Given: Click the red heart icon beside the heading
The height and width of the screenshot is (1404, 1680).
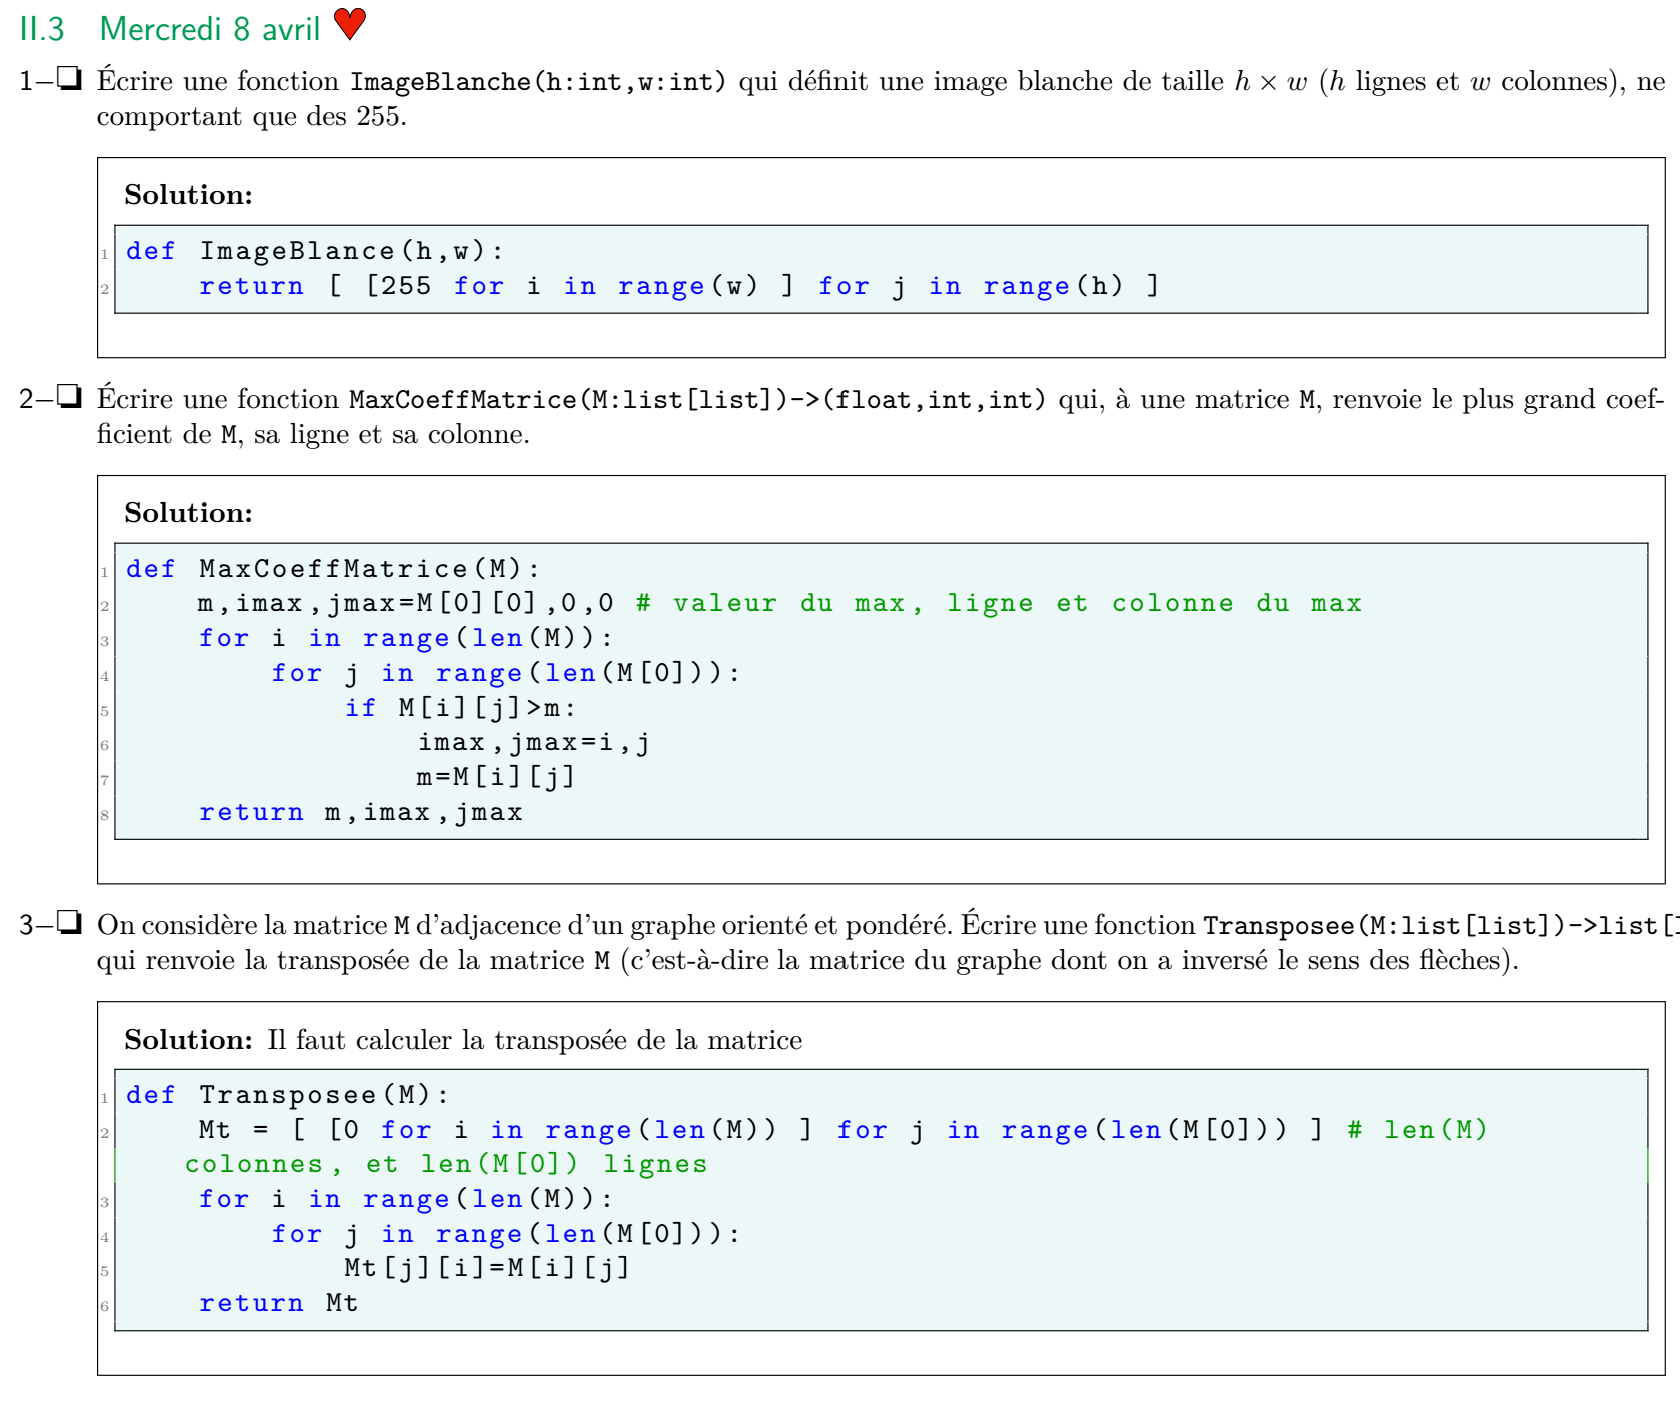Looking at the screenshot, I should [349, 24].
